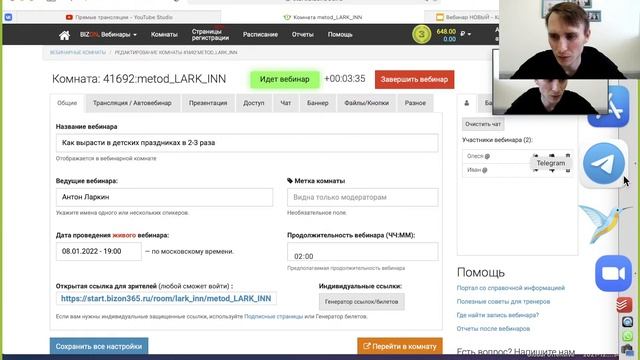Select the Общие settings tab
Screen dimensions: 640x360
point(67,103)
